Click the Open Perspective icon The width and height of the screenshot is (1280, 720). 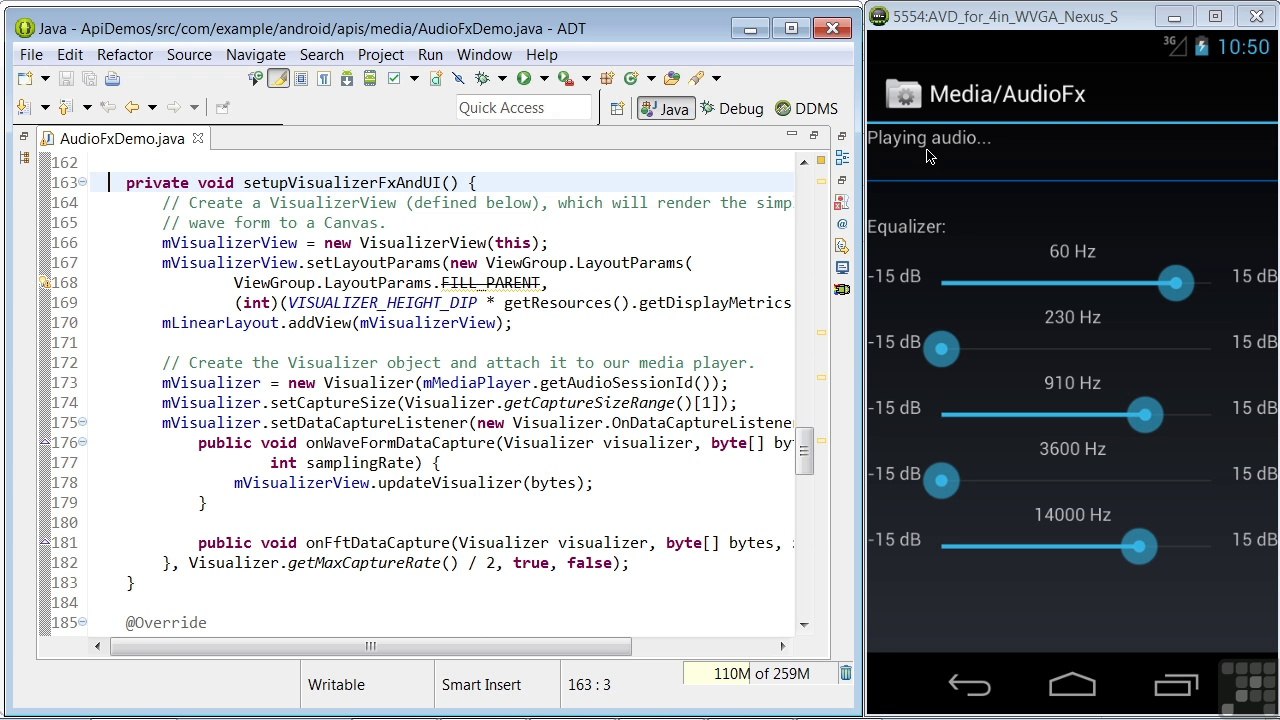coord(617,108)
